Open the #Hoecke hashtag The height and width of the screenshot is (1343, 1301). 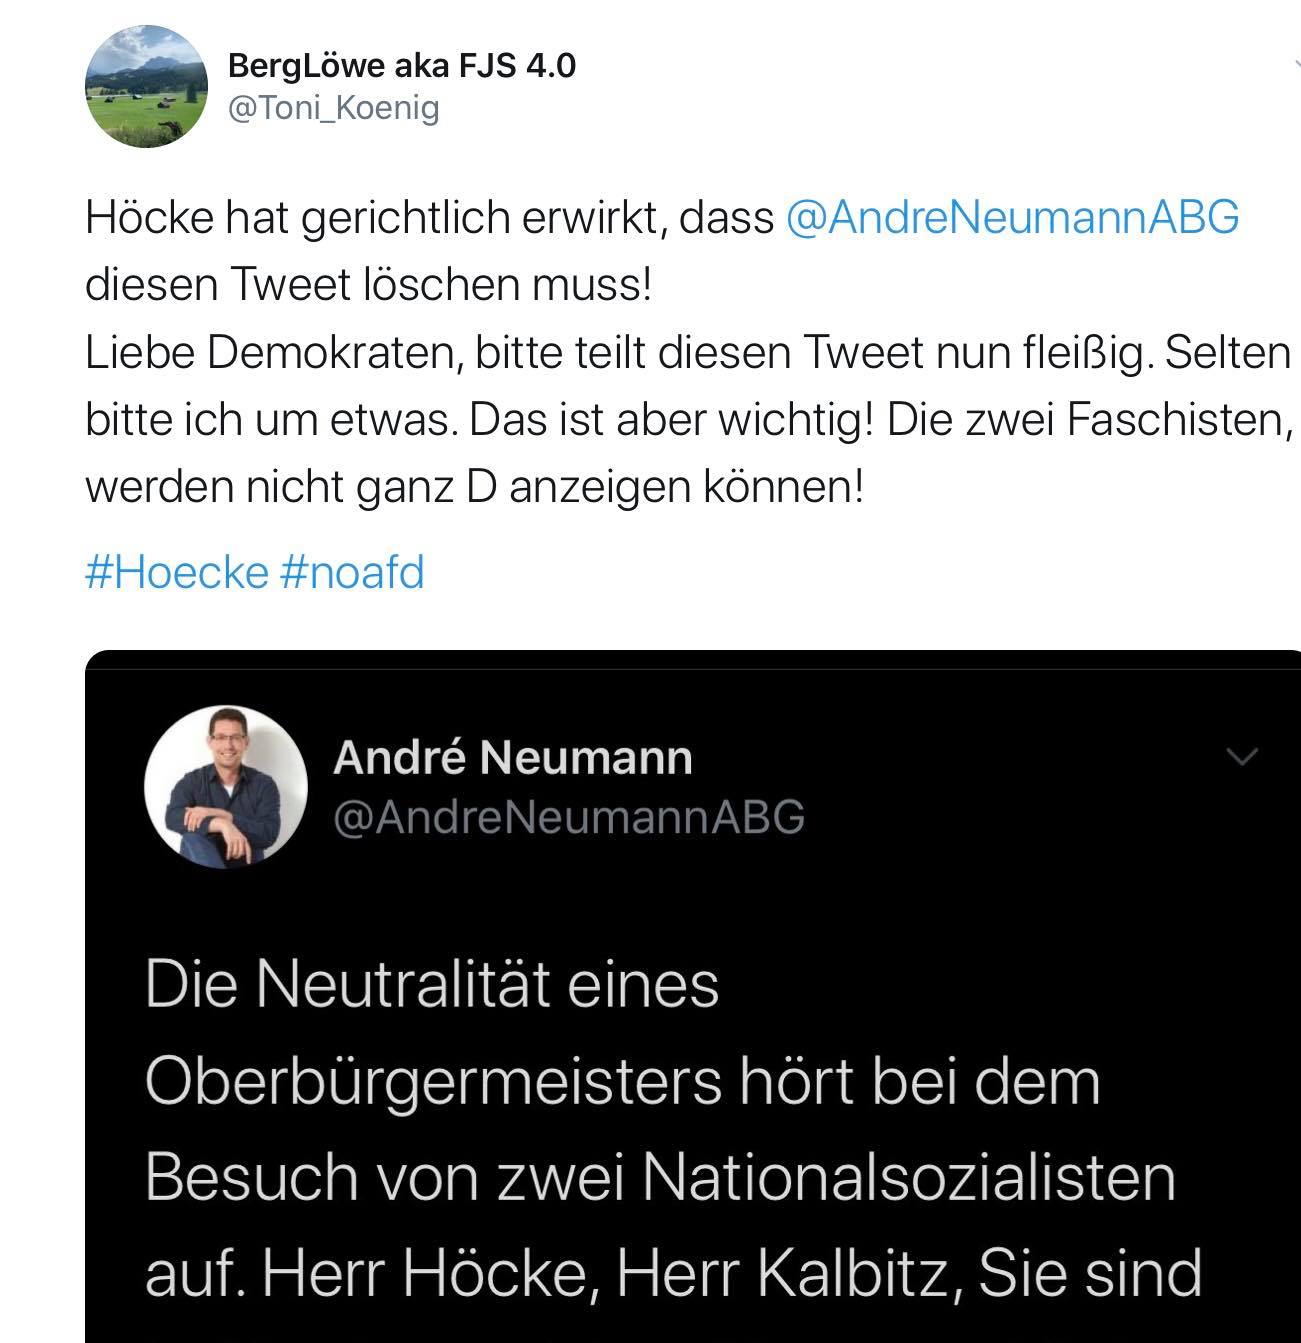pos(177,573)
